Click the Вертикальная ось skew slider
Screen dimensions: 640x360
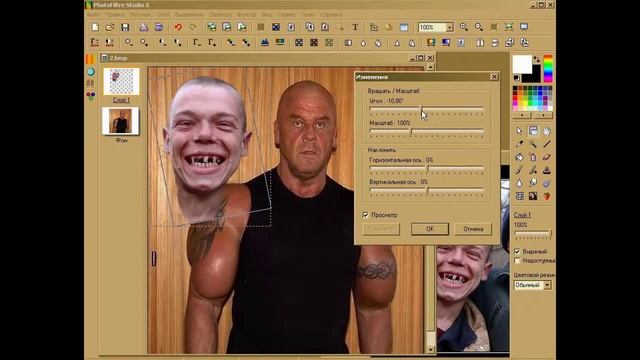pos(427,190)
